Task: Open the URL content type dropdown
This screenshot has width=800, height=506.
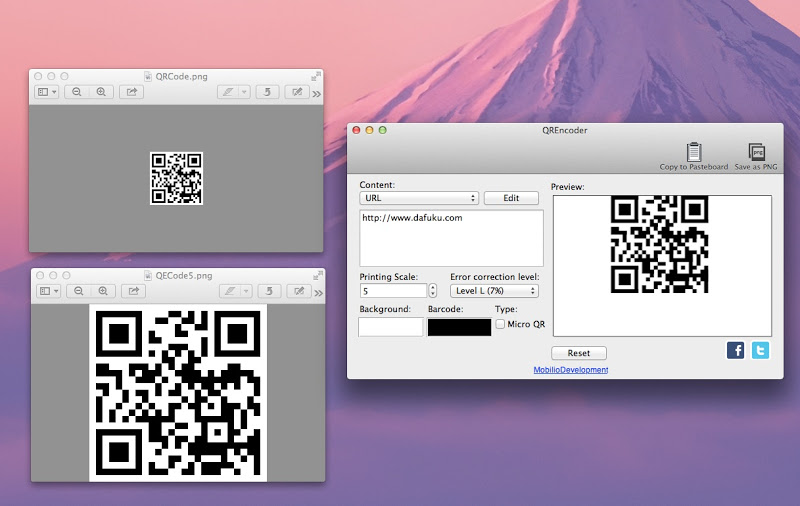Action: click(419, 198)
